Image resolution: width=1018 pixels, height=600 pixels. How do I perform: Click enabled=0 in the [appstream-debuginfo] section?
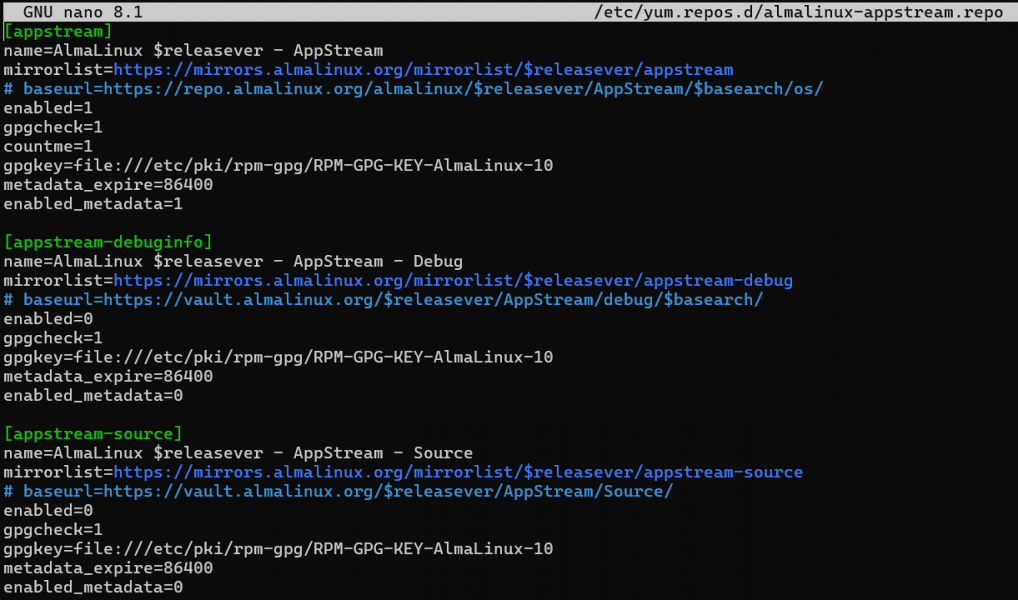coord(48,318)
